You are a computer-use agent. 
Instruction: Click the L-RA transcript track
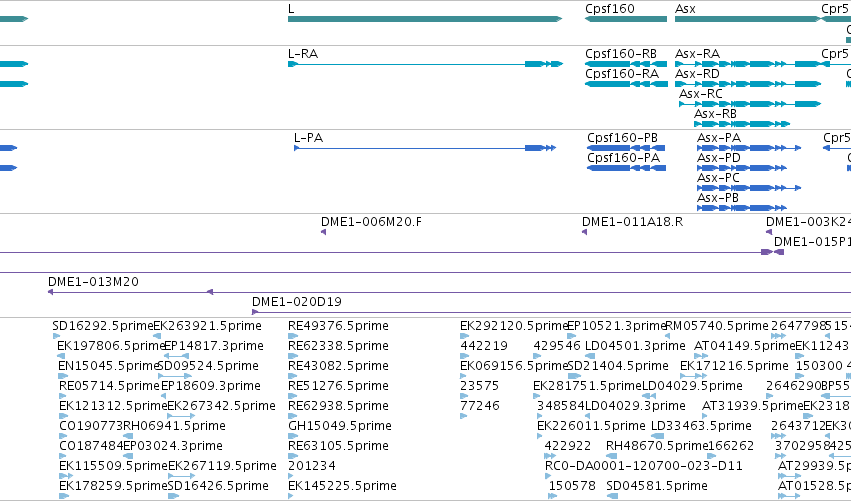point(426,64)
